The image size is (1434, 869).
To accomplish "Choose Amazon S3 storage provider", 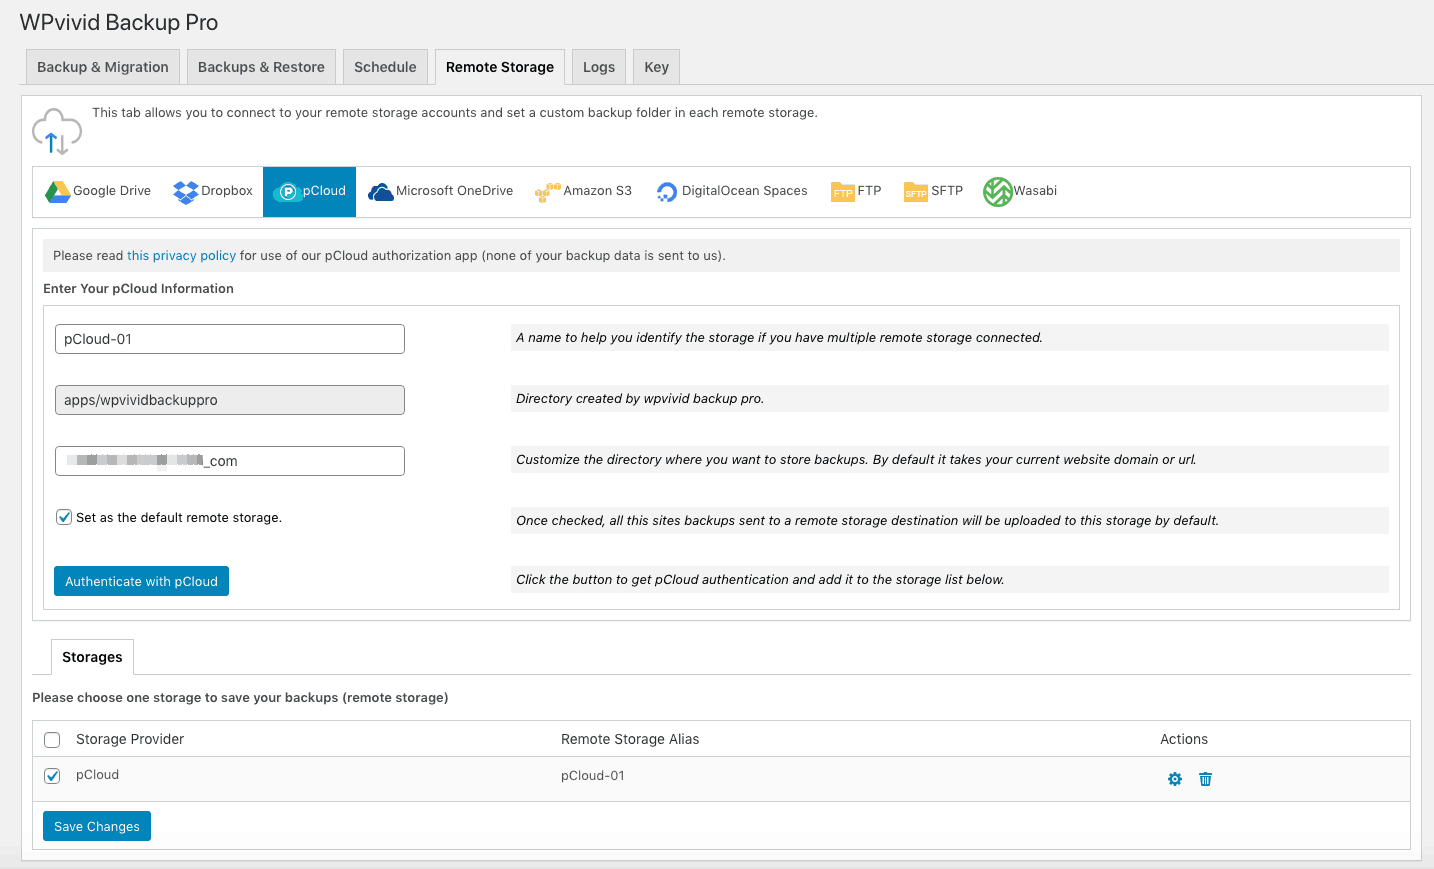I will (584, 191).
